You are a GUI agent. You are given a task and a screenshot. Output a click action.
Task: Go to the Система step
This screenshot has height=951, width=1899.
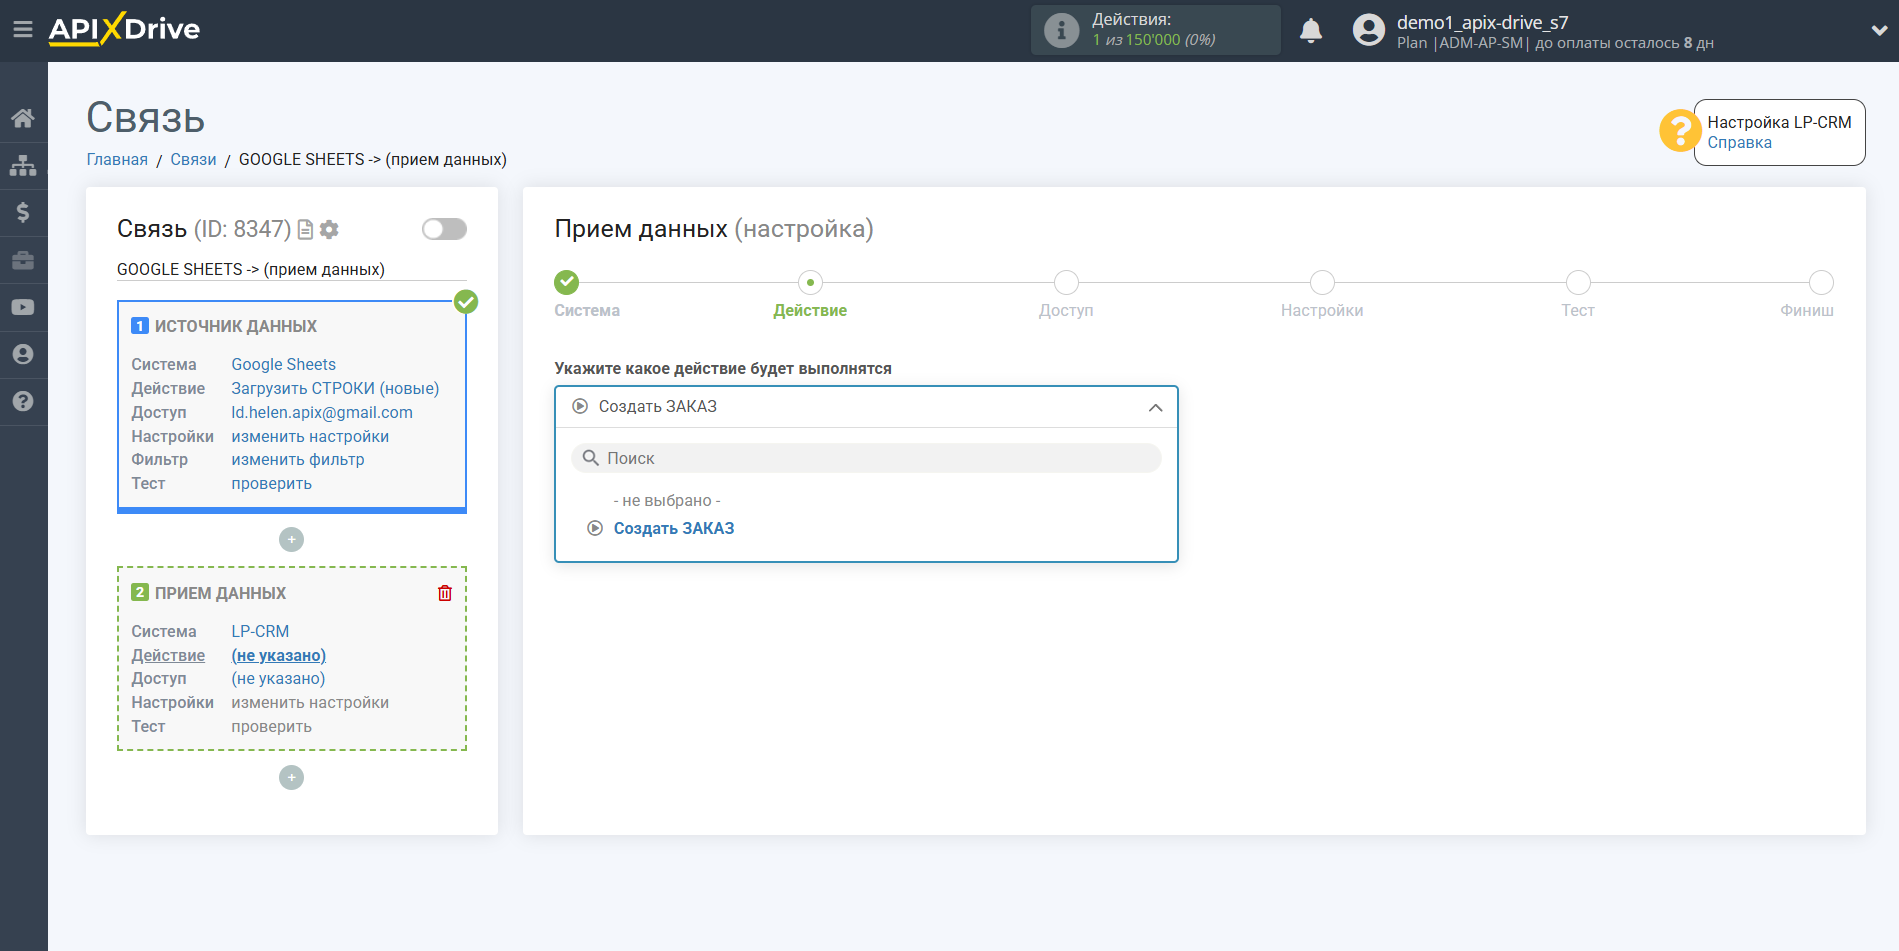click(x=567, y=282)
